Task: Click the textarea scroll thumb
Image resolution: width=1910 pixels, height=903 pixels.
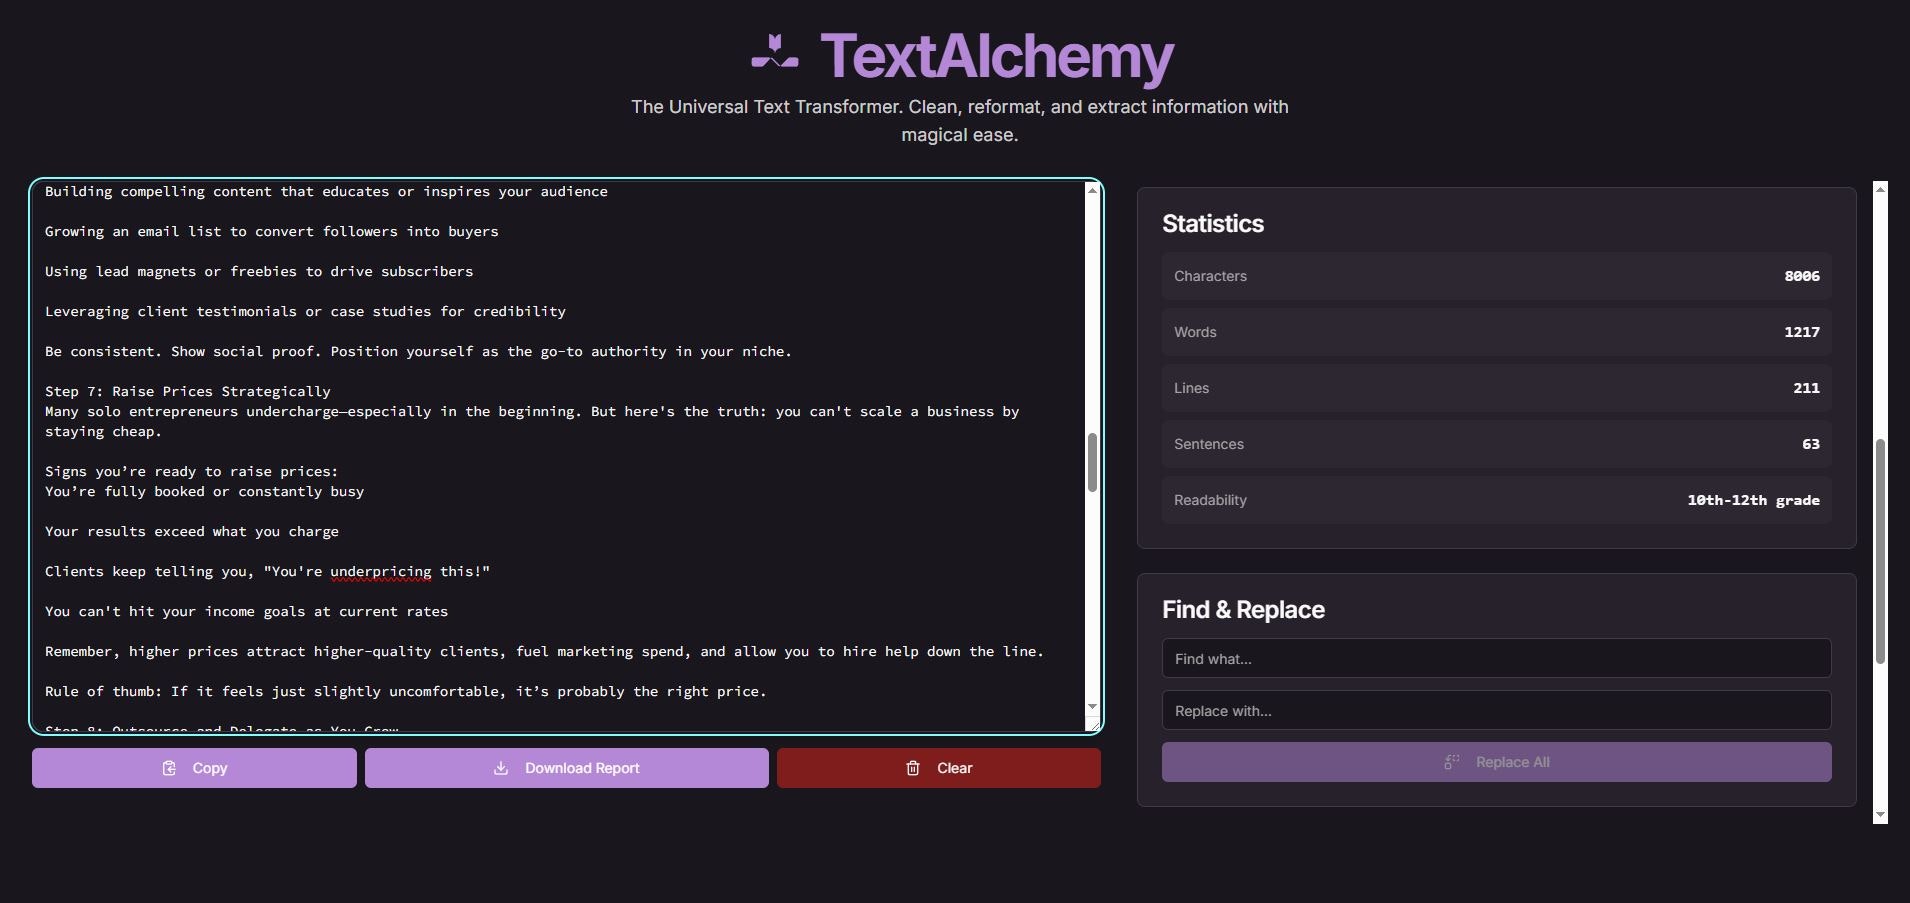Action: (x=1093, y=460)
